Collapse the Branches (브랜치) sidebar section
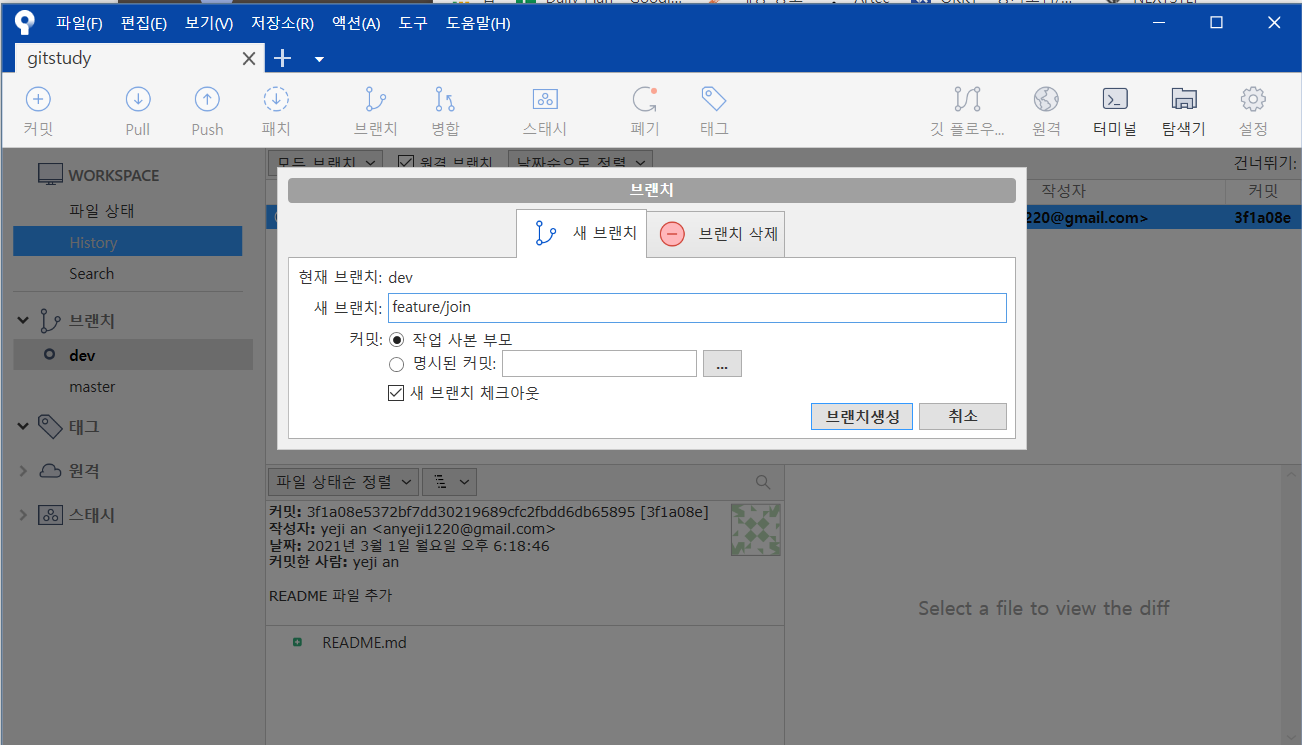This screenshot has height=745, width=1302. [23, 321]
